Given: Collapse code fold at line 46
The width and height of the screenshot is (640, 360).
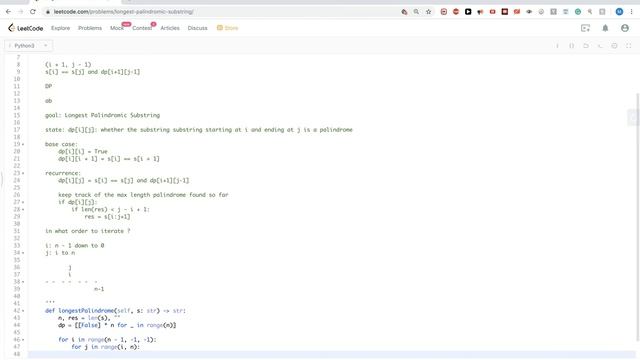Looking at the screenshot, I should coord(23,340).
